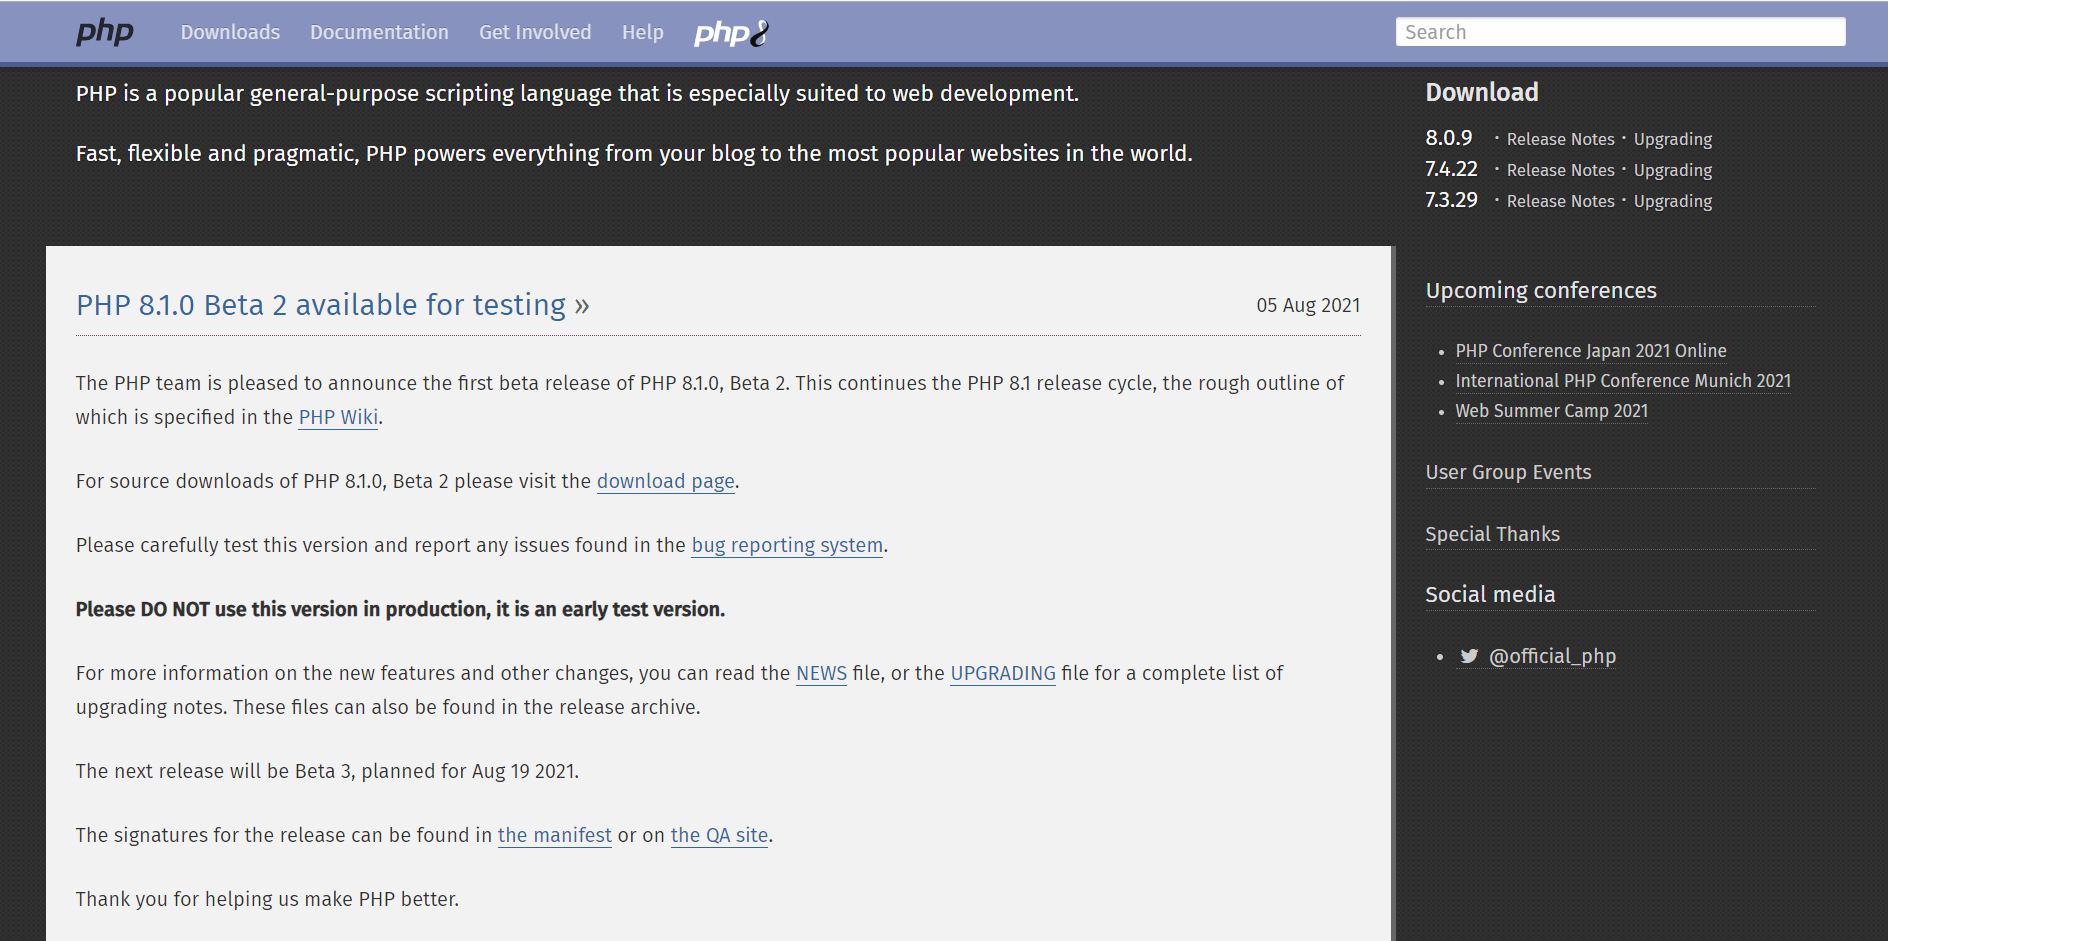The image size is (2082, 941).
Task: Download PHP version 8.0.9
Action: 1449,138
